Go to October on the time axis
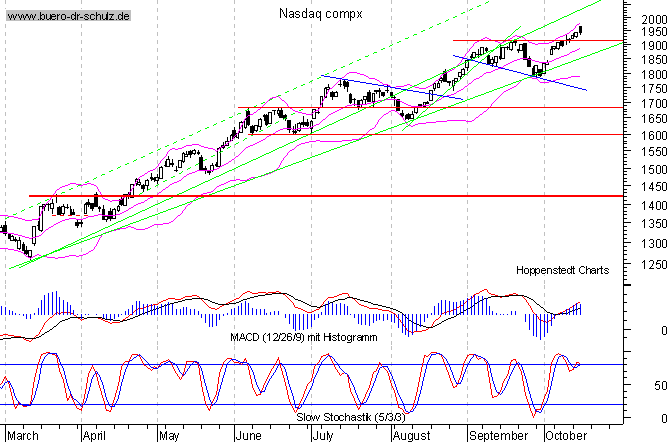This screenshot has height=442, width=671. coord(563,436)
